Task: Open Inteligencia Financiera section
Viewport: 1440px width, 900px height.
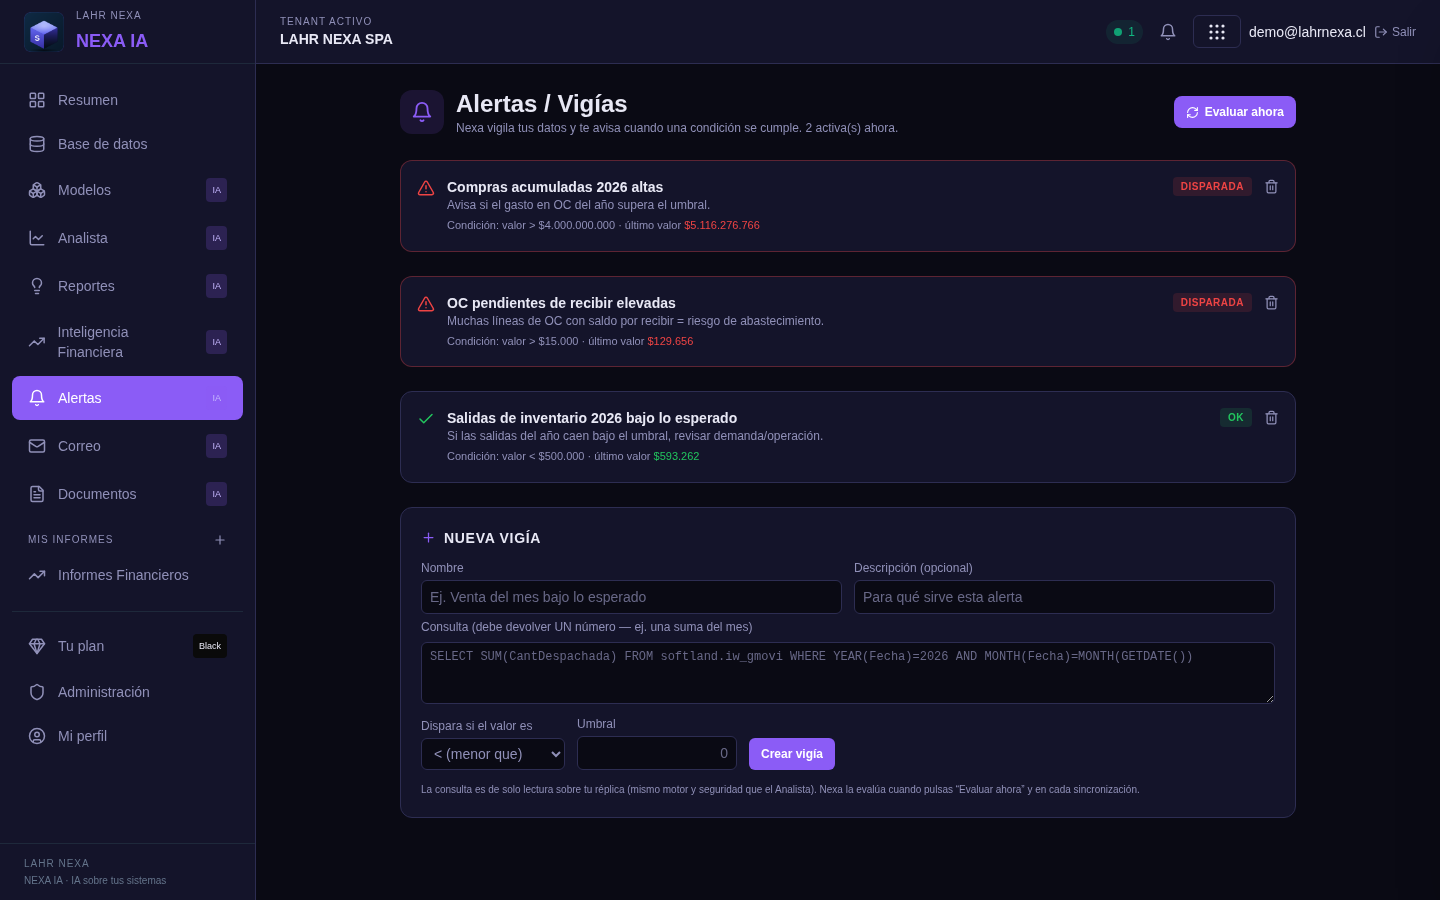Action: (x=127, y=342)
